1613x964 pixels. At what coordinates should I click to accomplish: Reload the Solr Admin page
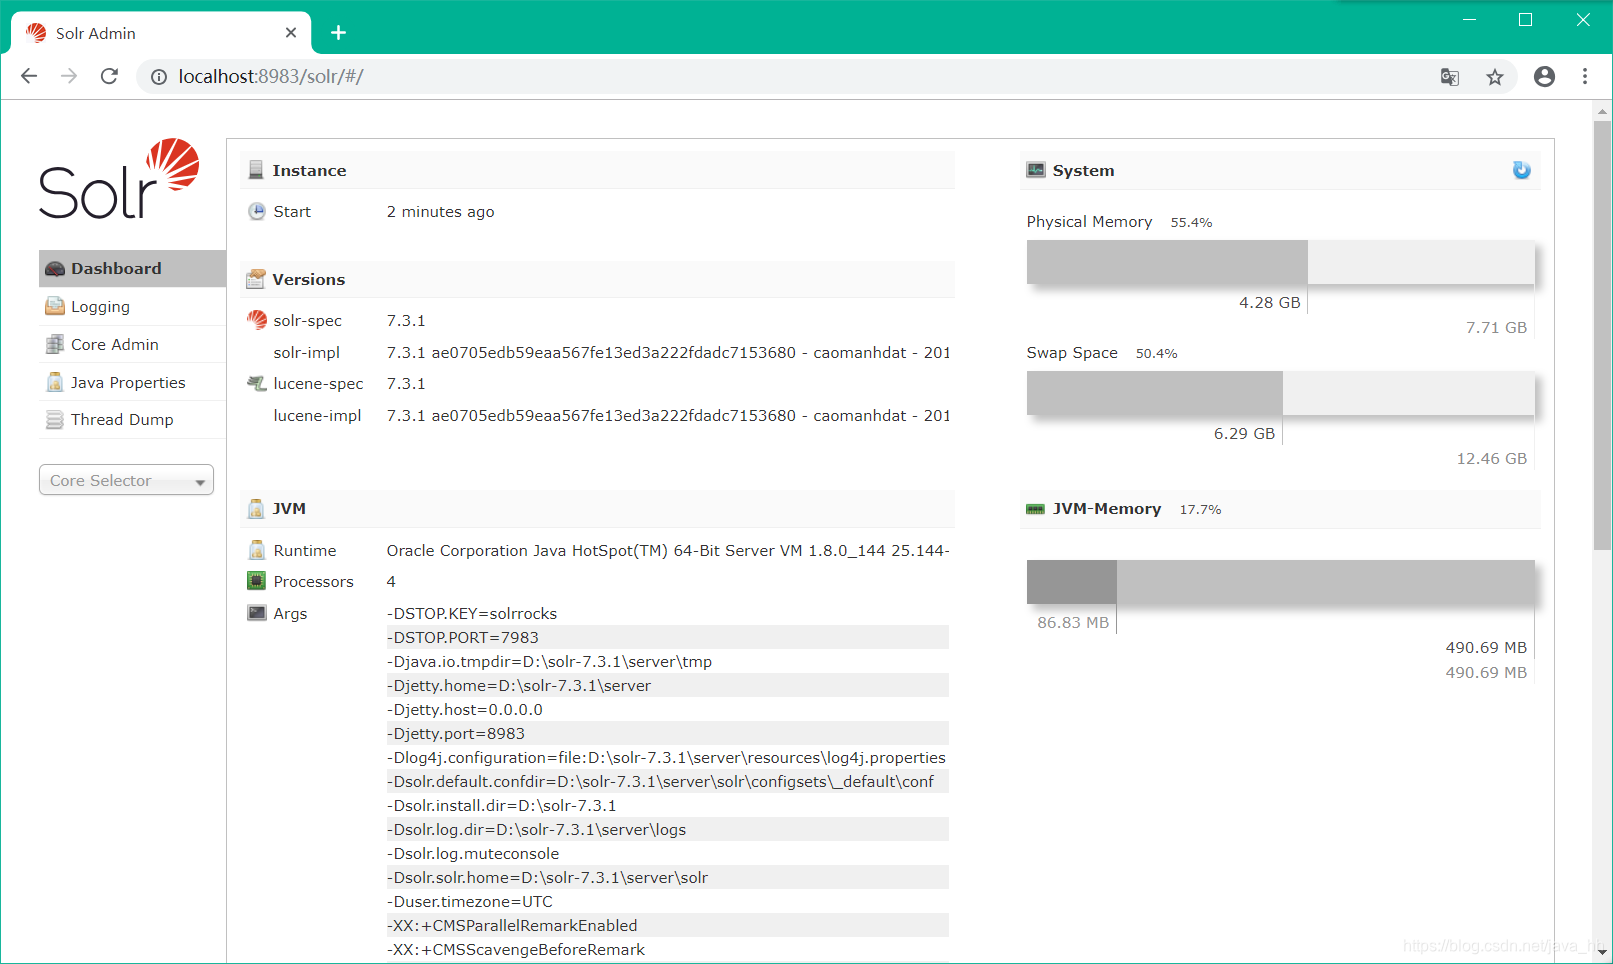(x=109, y=76)
